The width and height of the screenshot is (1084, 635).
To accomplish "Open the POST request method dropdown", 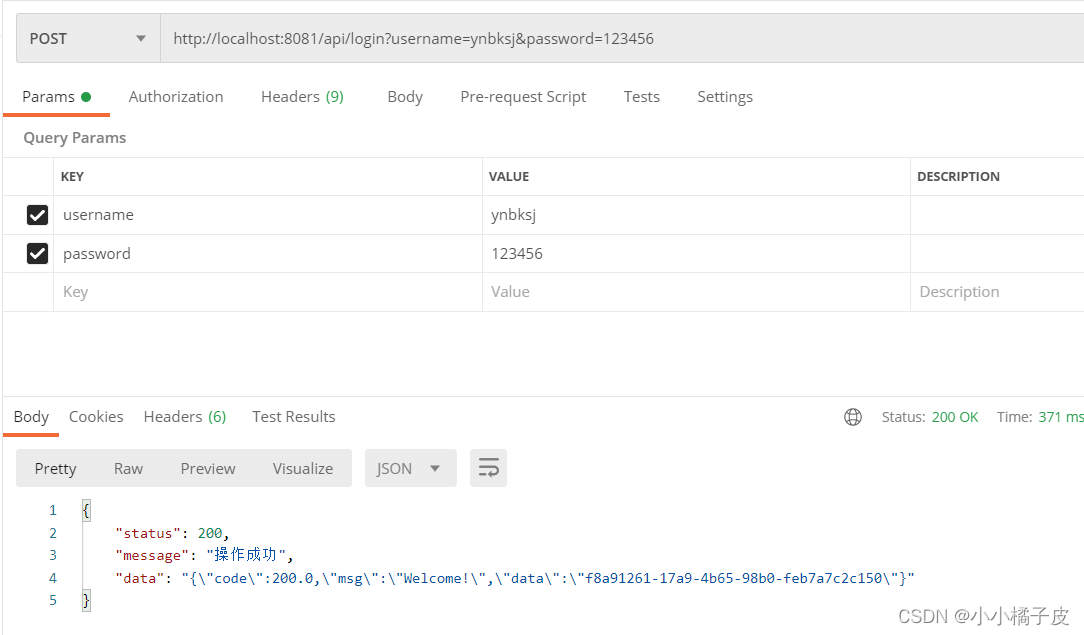I will 87,37.
